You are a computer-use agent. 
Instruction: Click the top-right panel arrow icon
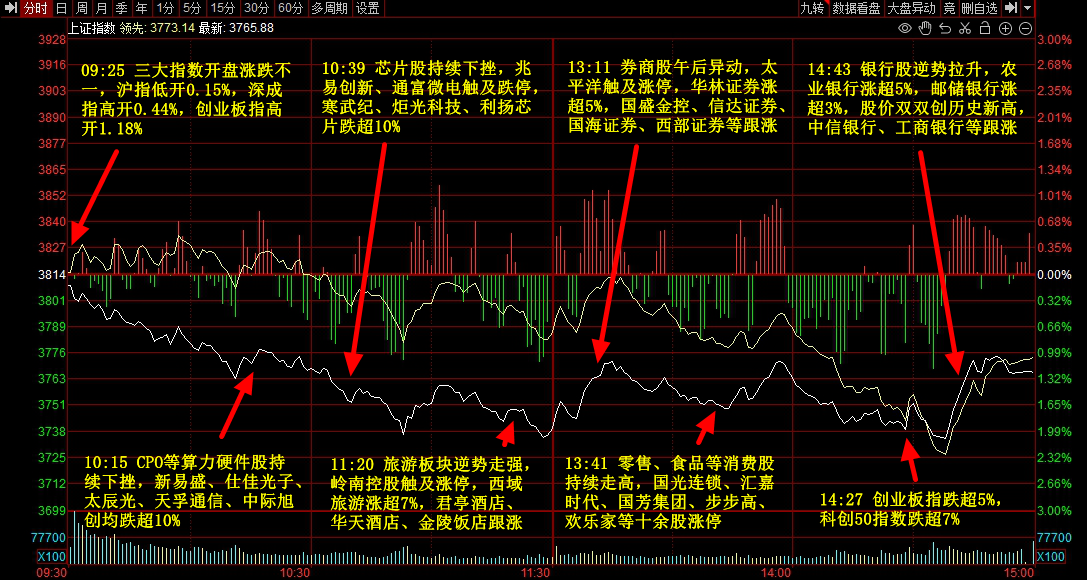(1010, 8)
